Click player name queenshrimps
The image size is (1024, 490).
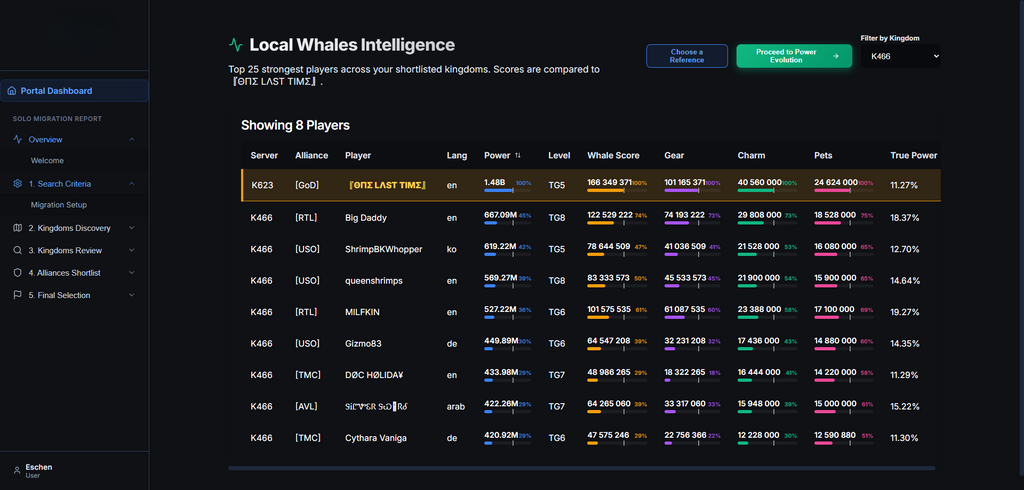374,280
